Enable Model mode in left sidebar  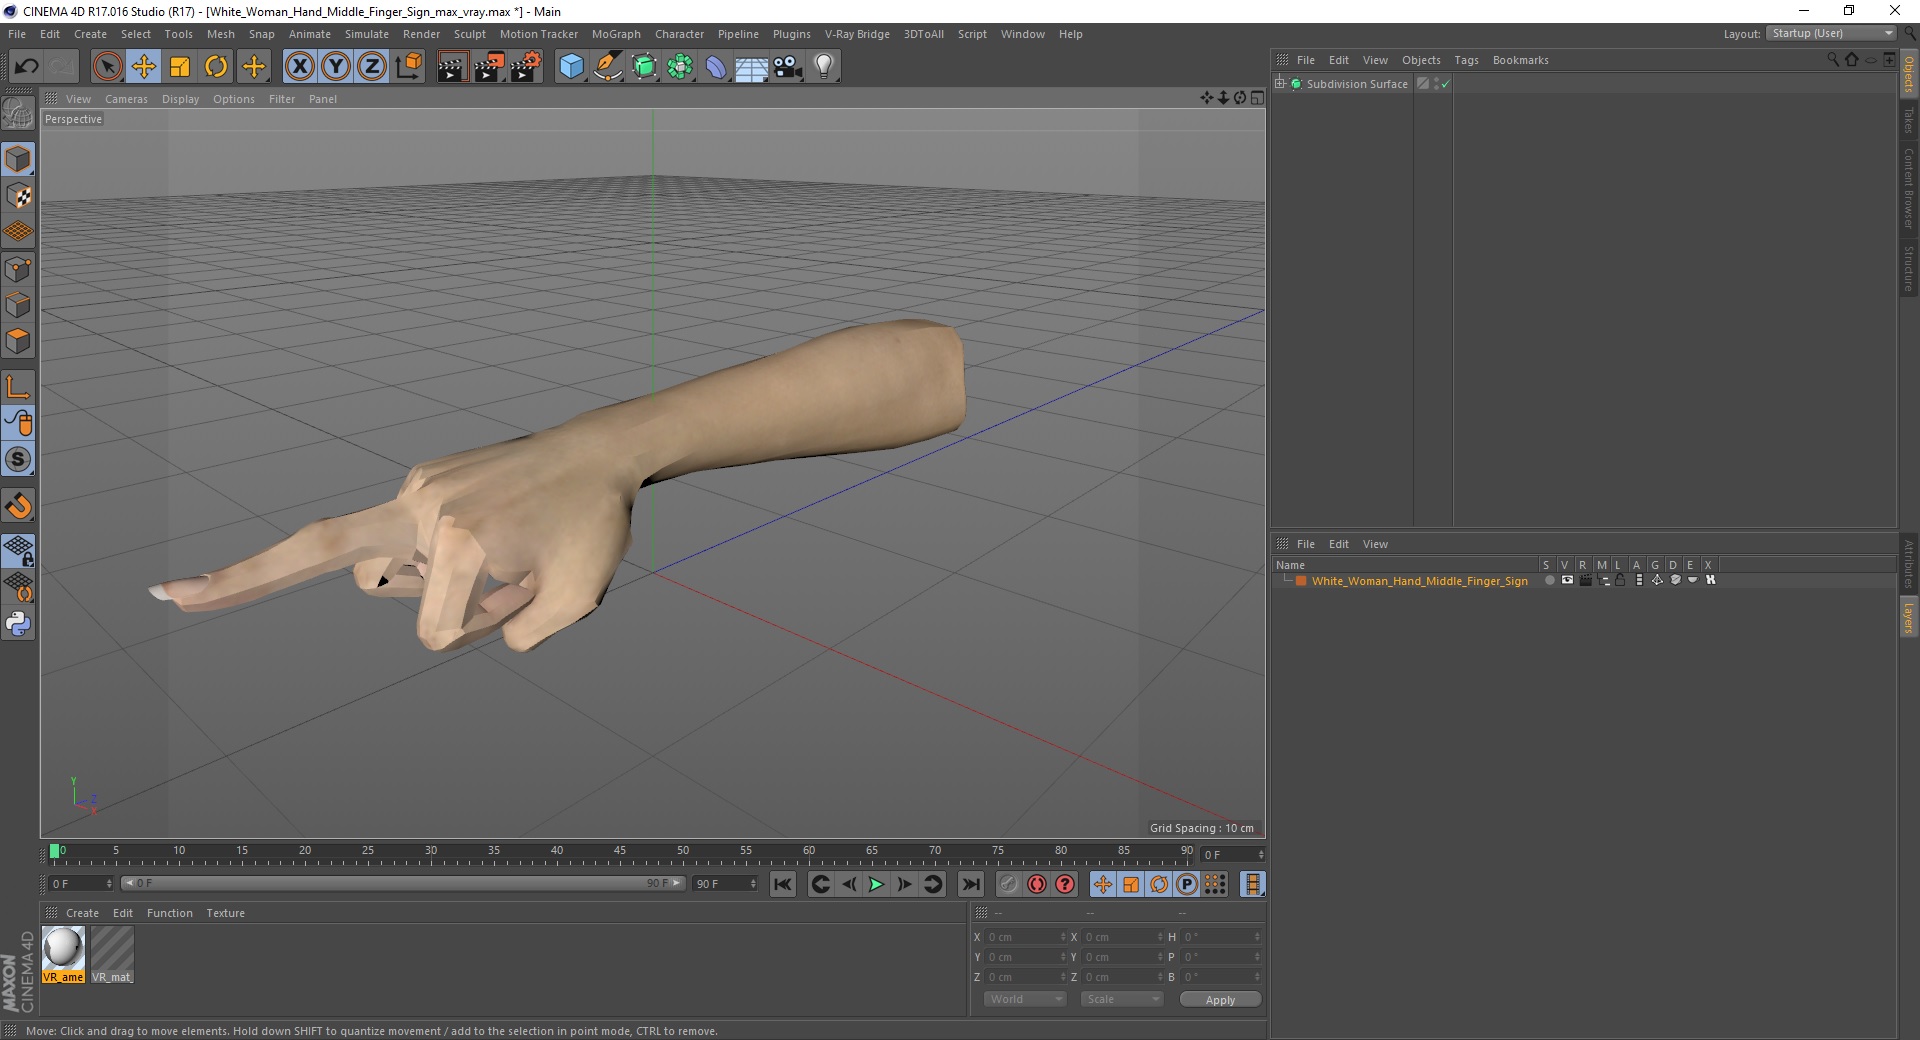(x=18, y=159)
